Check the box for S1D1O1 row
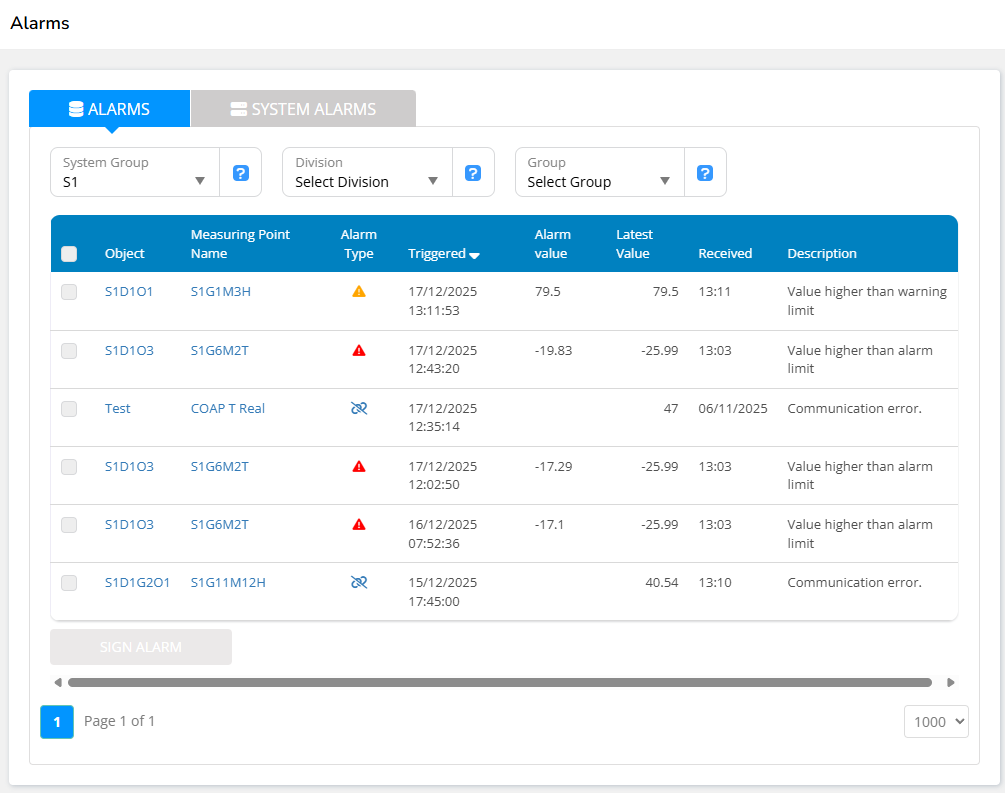The width and height of the screenshot is (1005, 793). [69, 292]
